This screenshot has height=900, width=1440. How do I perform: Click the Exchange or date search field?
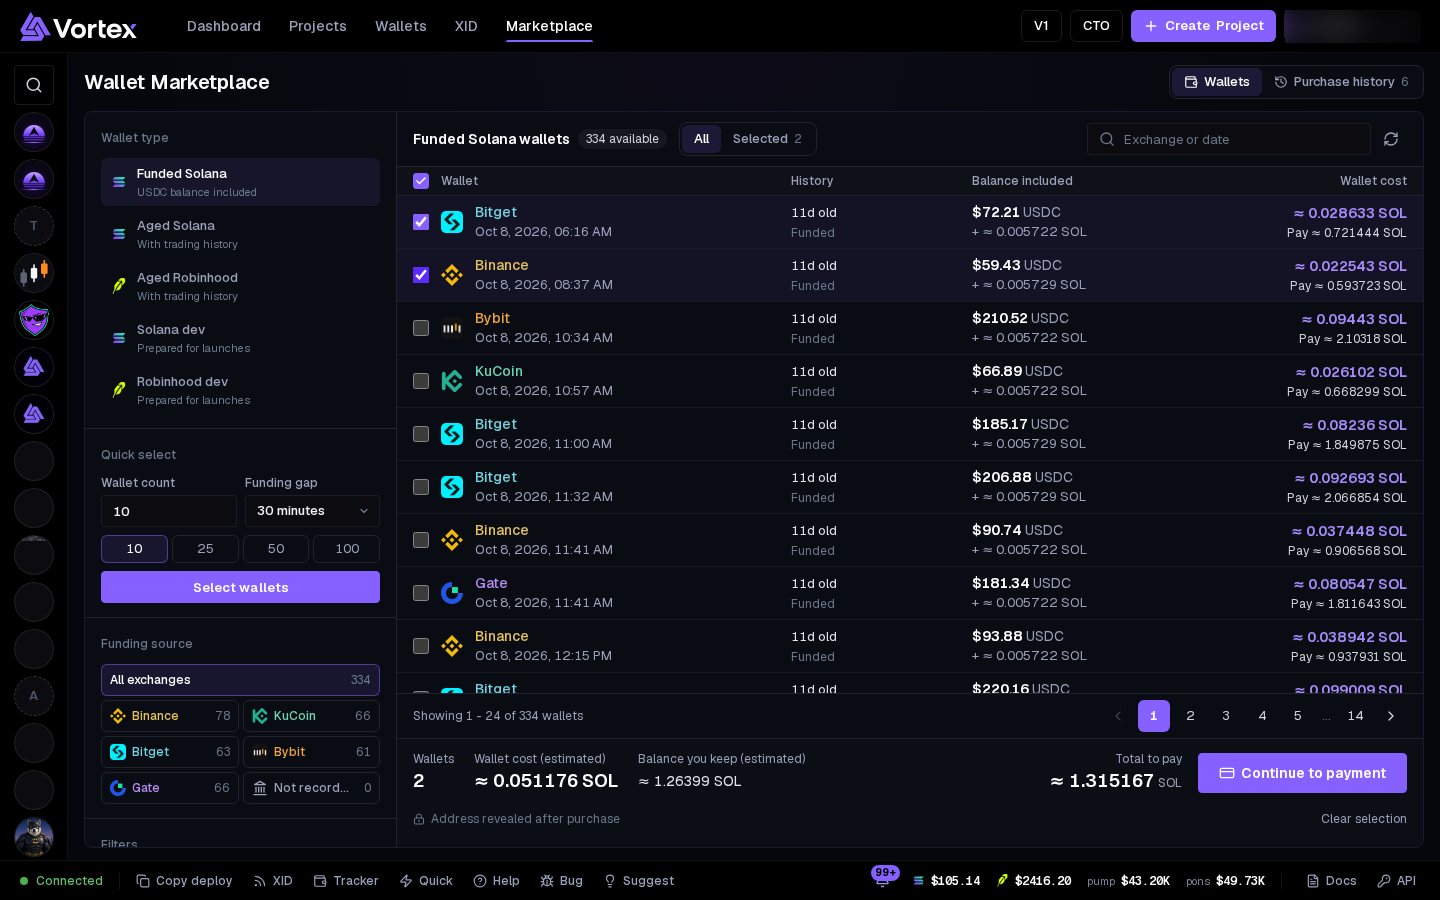click(1229, 139)
